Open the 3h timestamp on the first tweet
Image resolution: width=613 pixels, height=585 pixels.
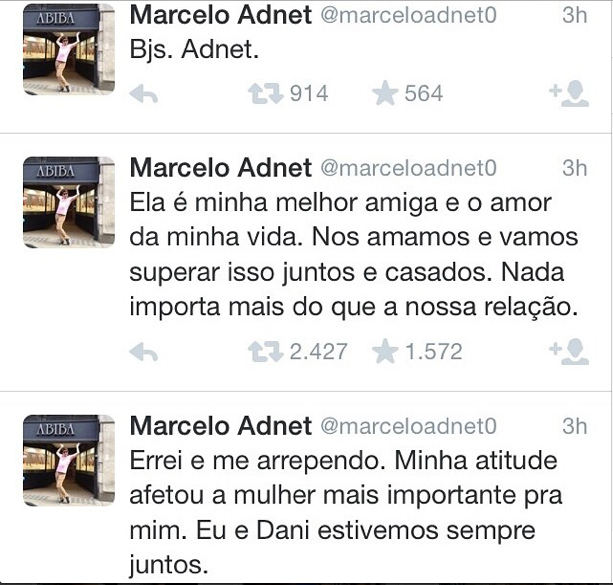point(574,17)
